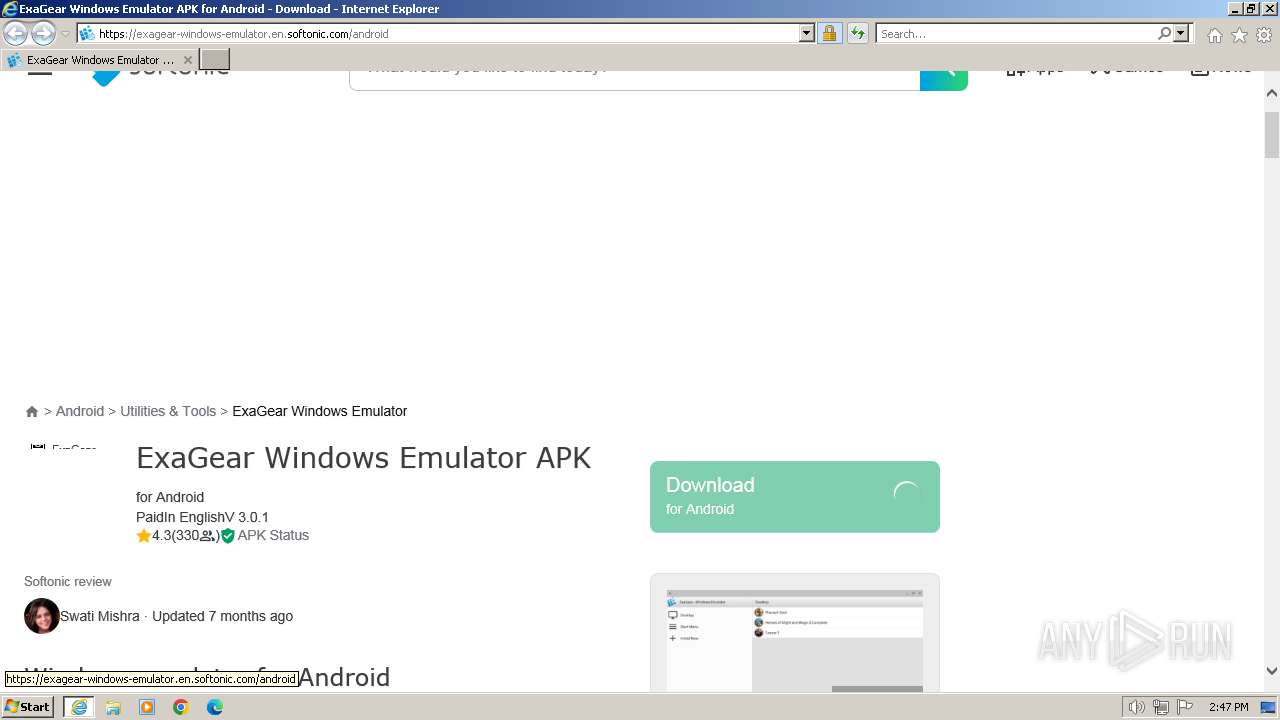Click the green Softonic search button
The image size is (1280, 720).
[x=944, y=79]
